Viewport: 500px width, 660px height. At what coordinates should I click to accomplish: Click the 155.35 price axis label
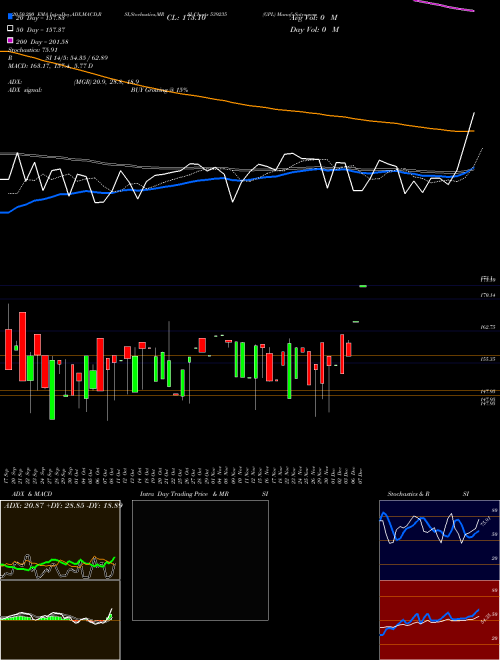pos(489,359)
